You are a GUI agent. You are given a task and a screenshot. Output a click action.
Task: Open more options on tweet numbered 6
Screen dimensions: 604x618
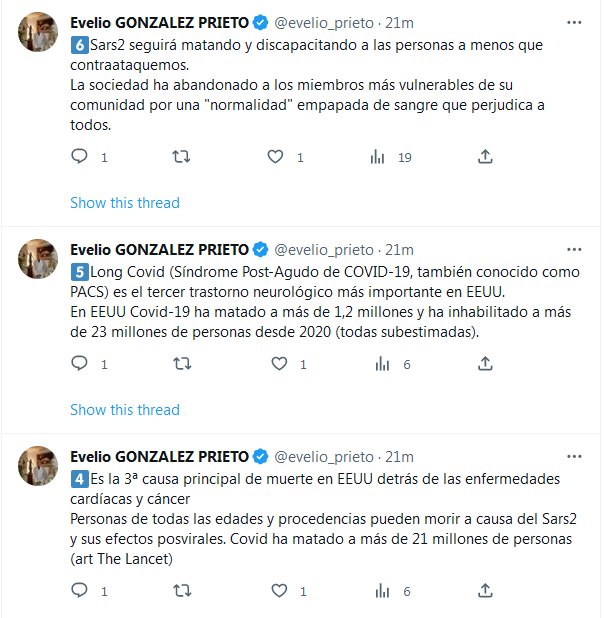coord(570,21)
